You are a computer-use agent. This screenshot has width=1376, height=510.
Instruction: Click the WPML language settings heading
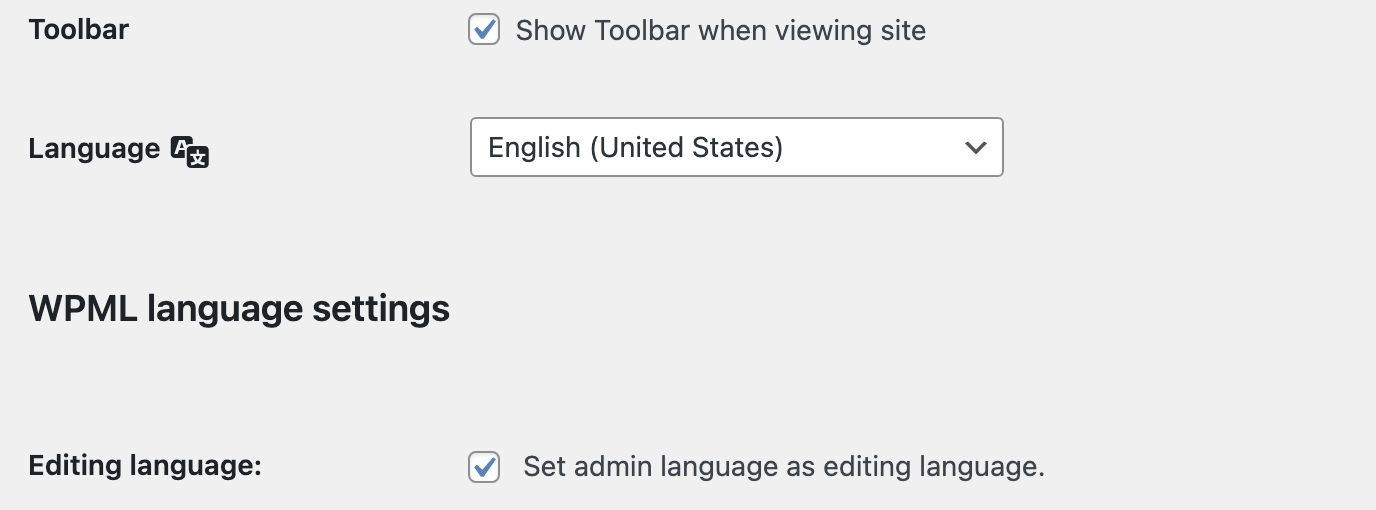pyautogui.click(x=239, y=309)
